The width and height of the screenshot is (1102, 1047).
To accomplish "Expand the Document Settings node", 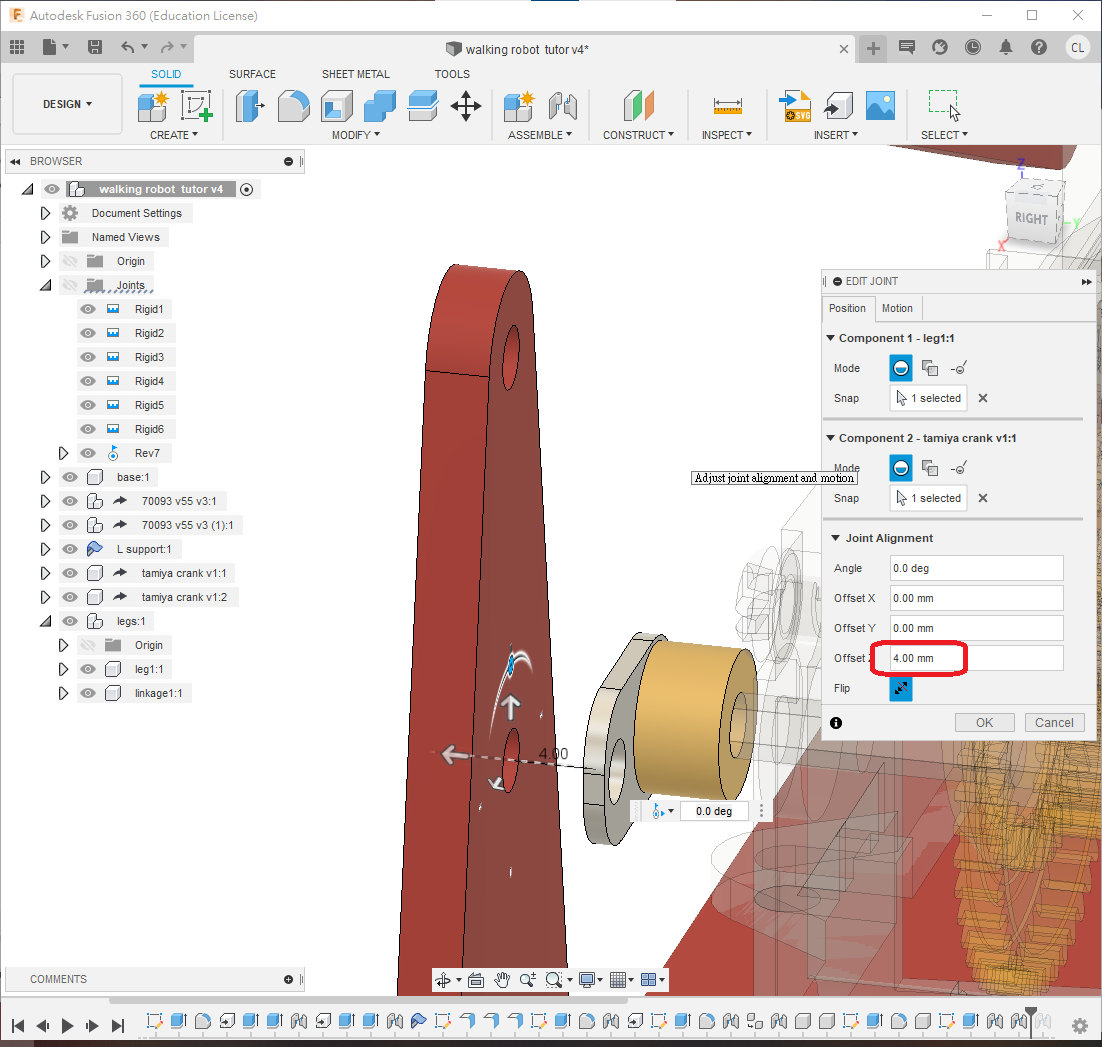I will pyautogui.click(x=45, y=213).
